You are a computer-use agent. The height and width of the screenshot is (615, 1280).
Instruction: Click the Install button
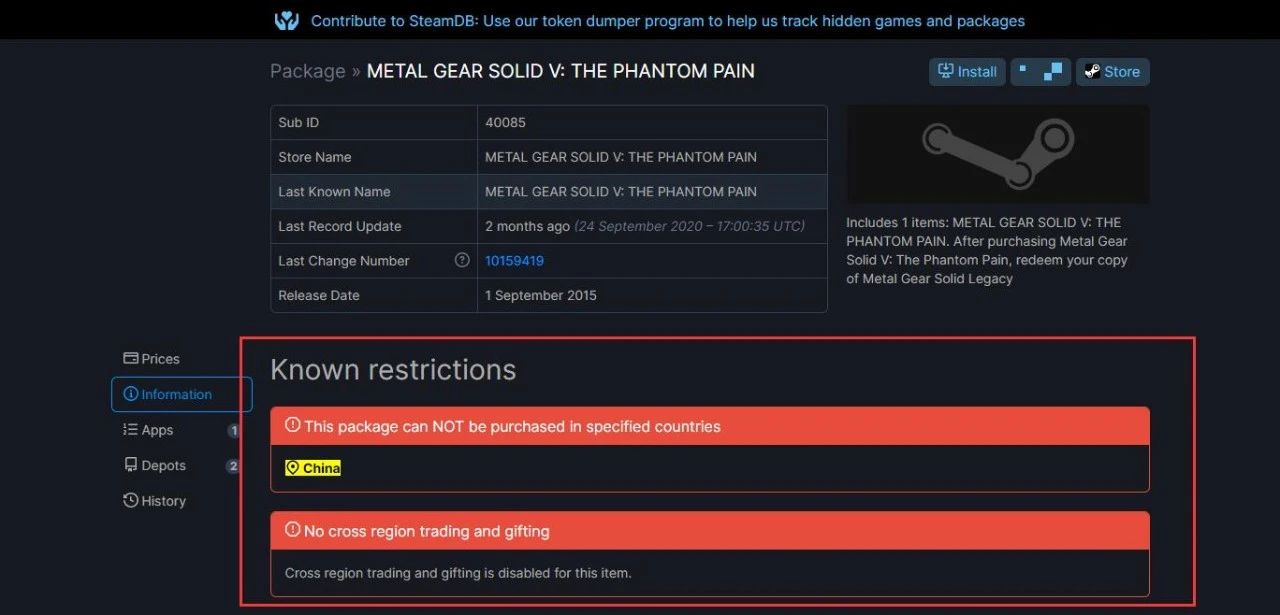966,71
